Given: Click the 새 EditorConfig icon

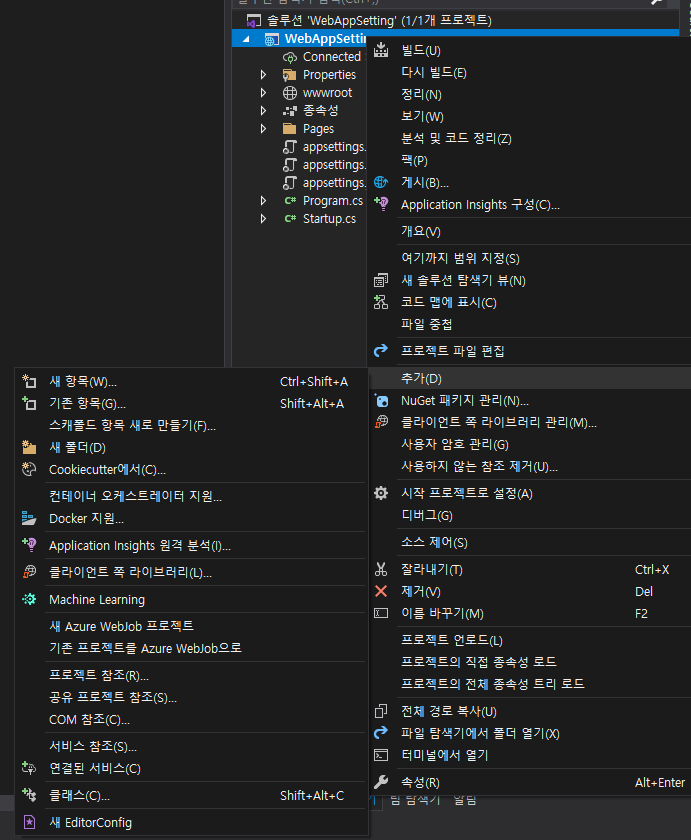Looking at the screenshot, I should tap(29, 822).
